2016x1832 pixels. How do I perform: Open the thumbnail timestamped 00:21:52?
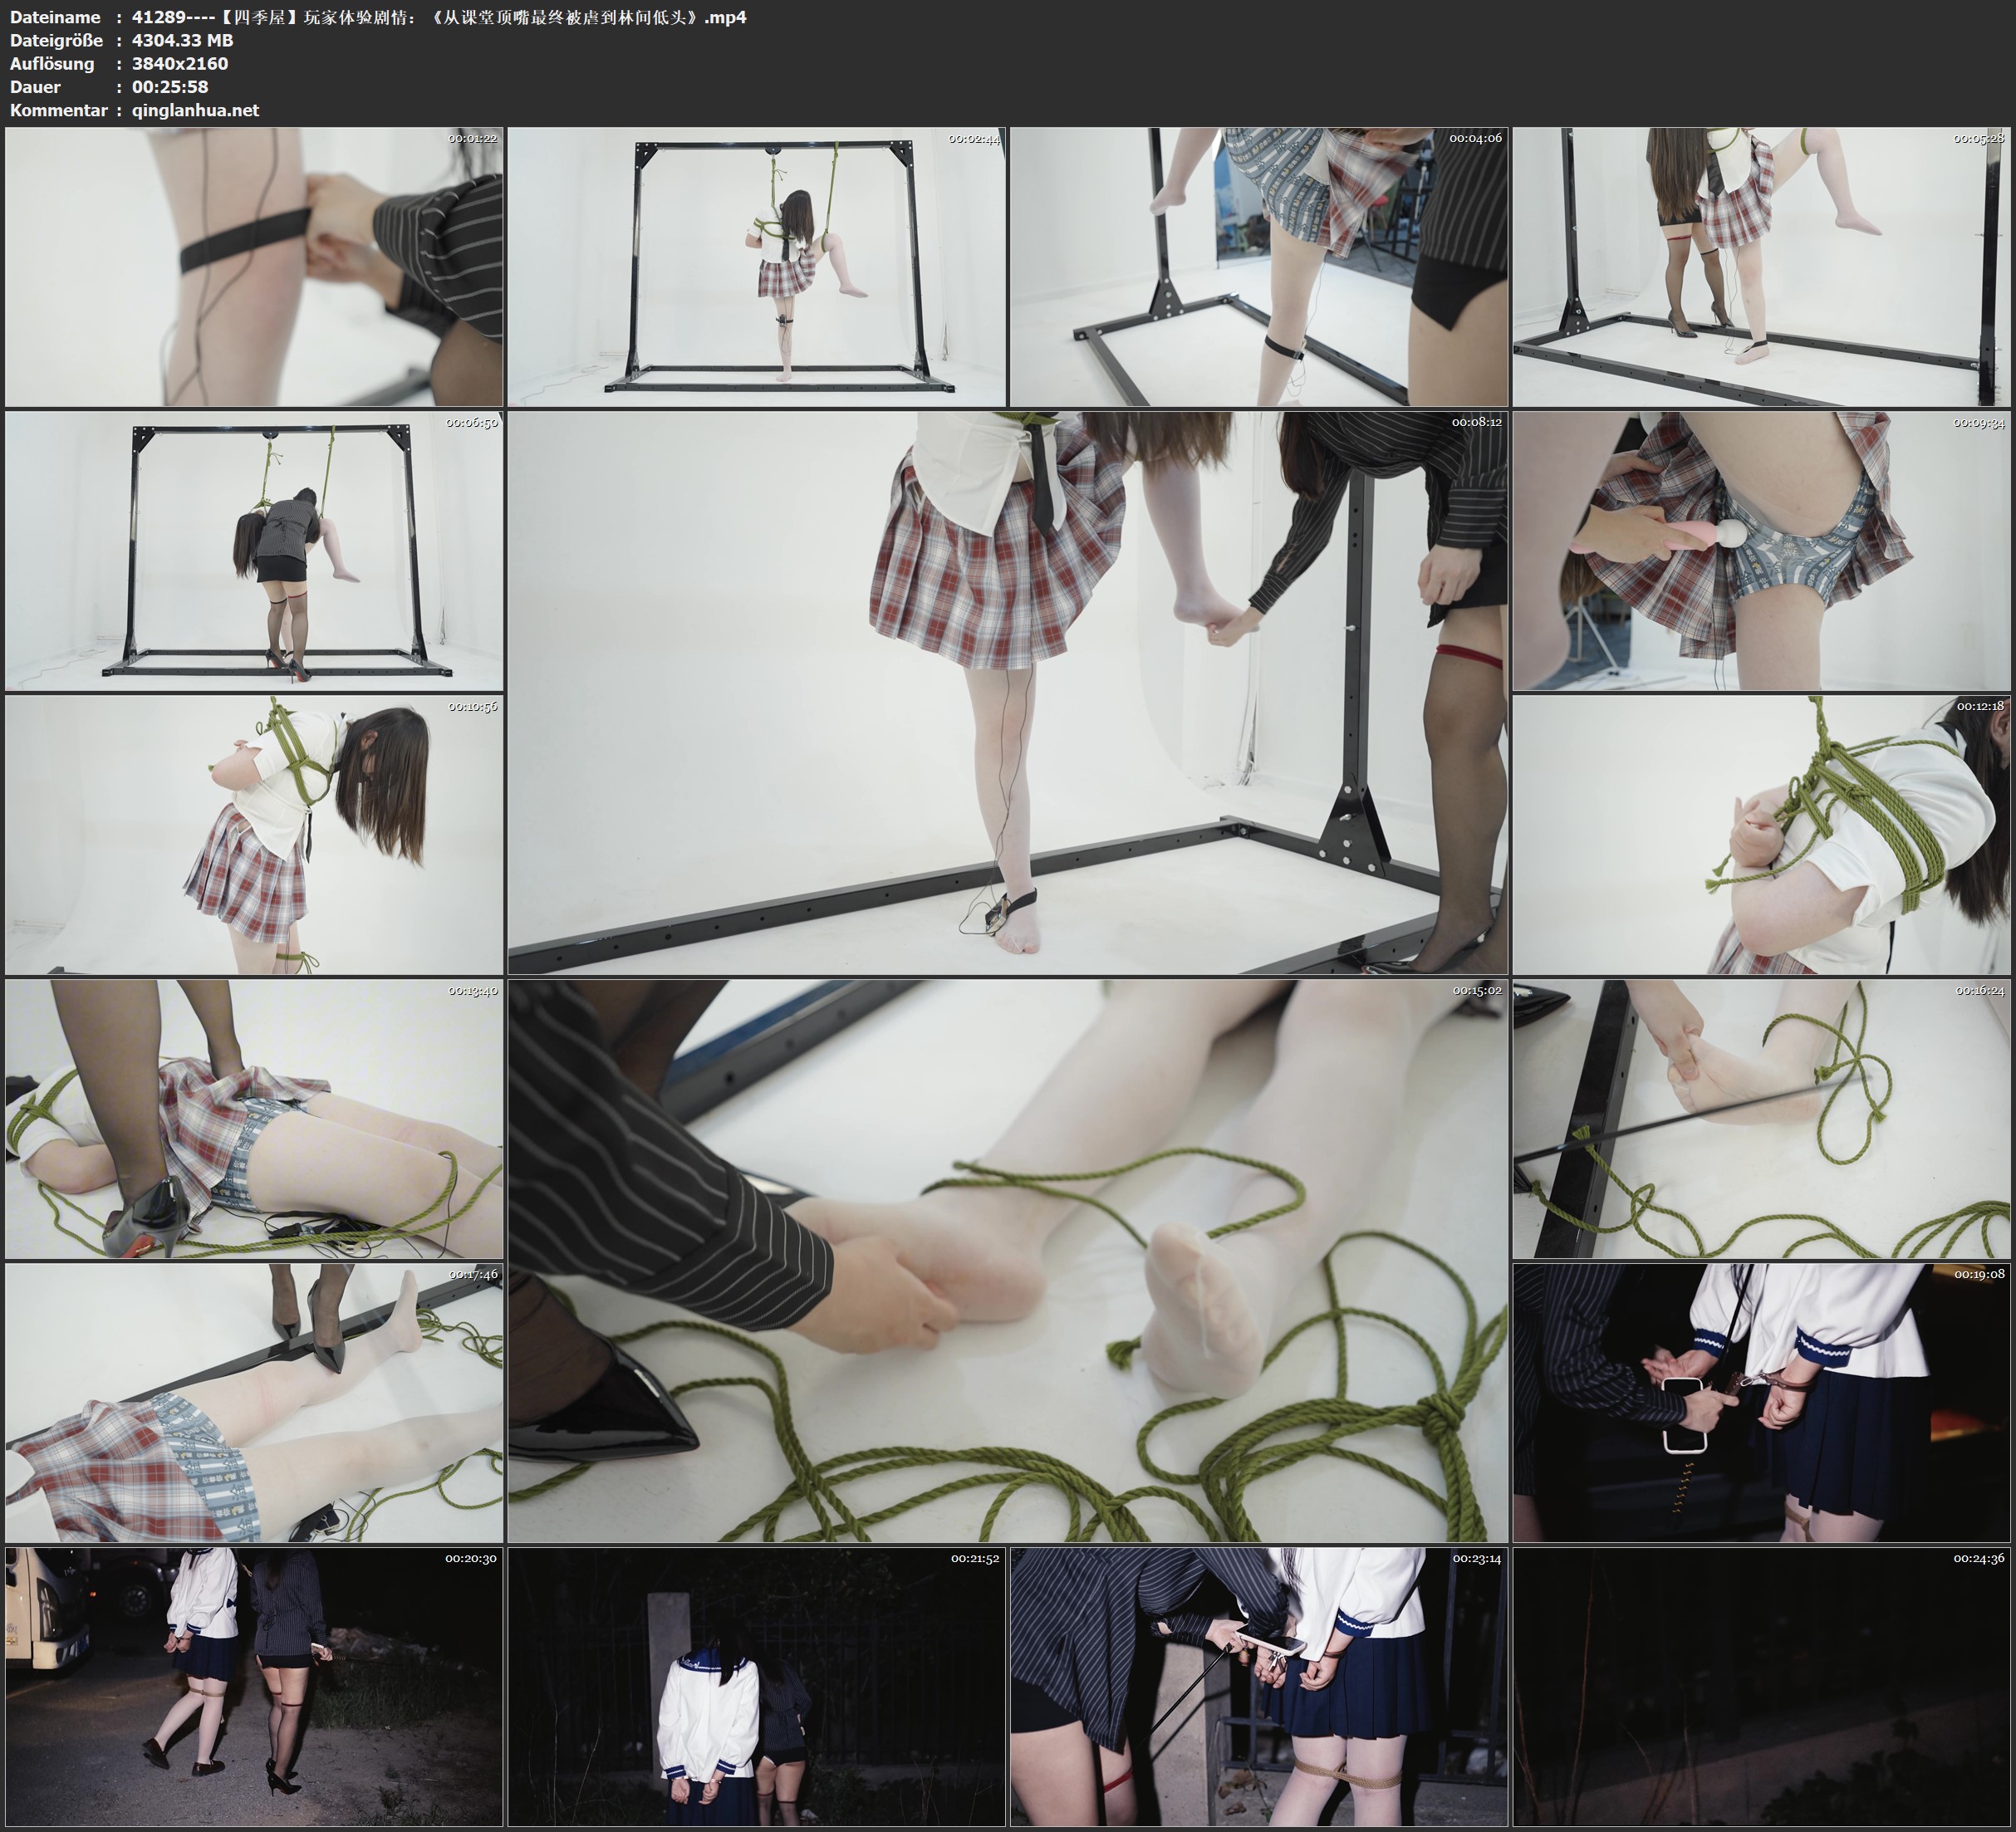pyautogui.click(x=757, y=1687)
